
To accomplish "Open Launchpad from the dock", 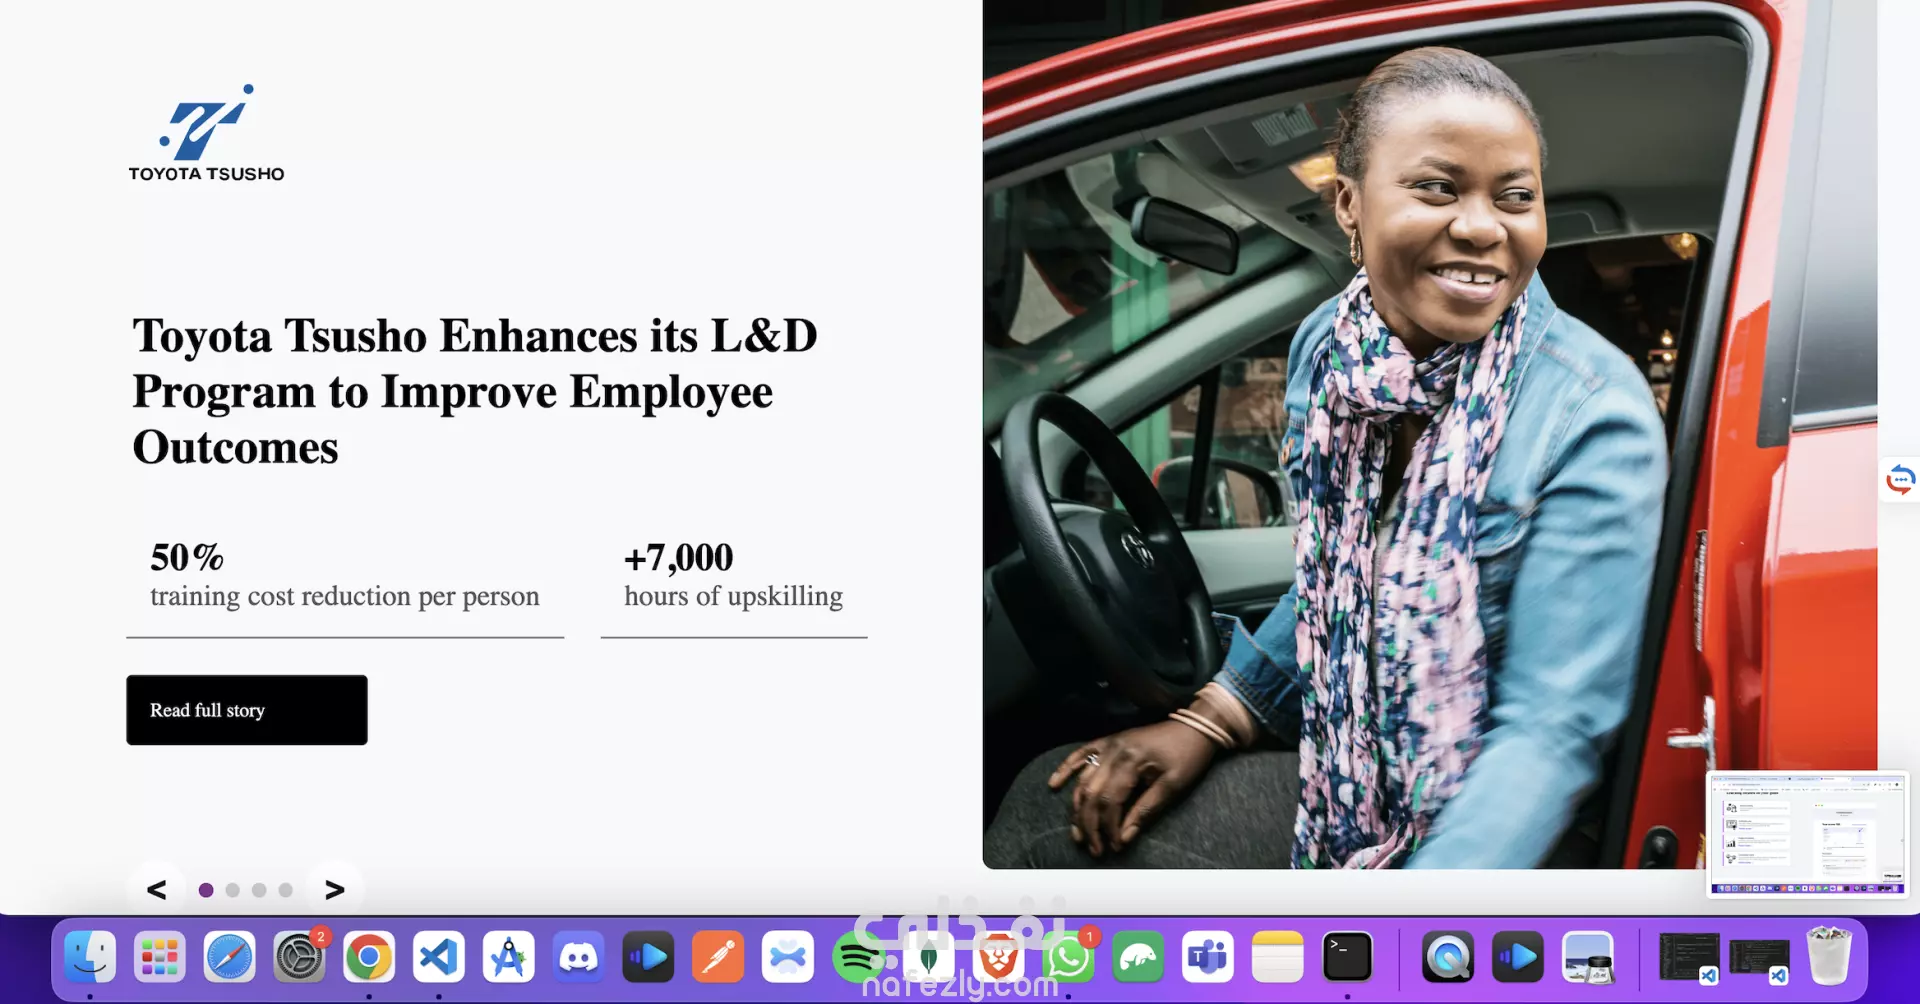I will (x=160, y=958).
